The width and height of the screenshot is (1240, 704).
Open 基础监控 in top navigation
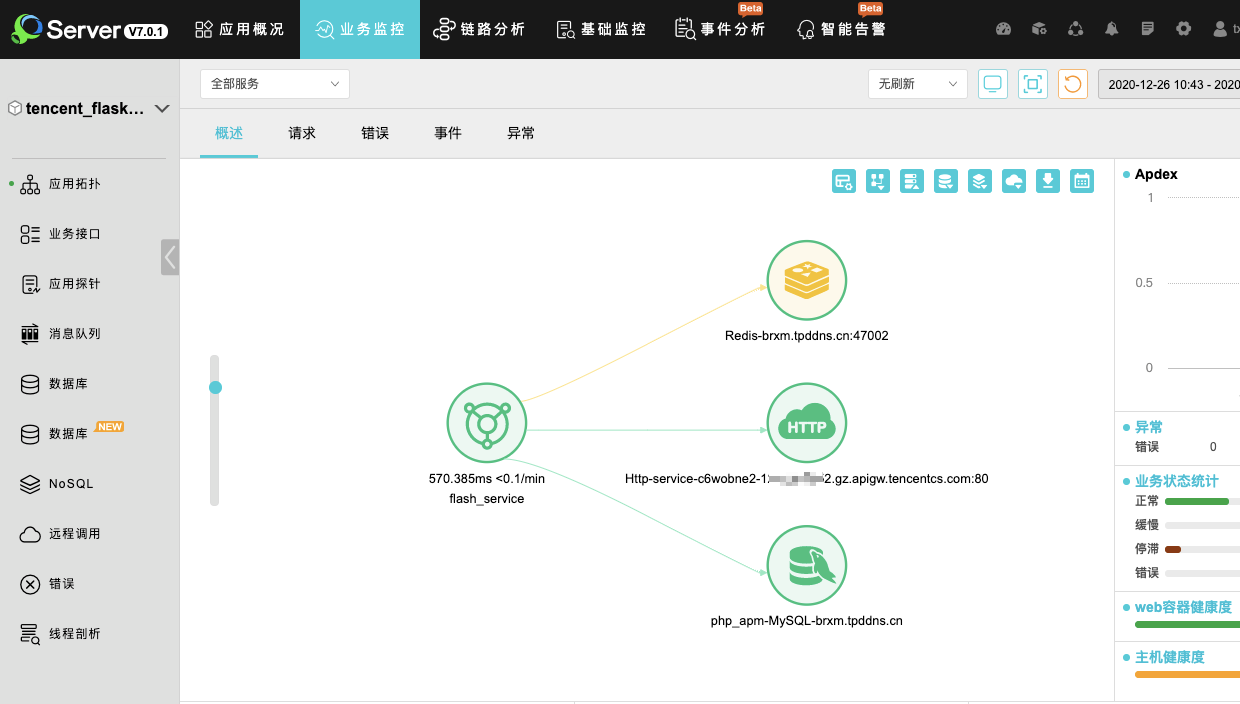click(x=601, y=29)
